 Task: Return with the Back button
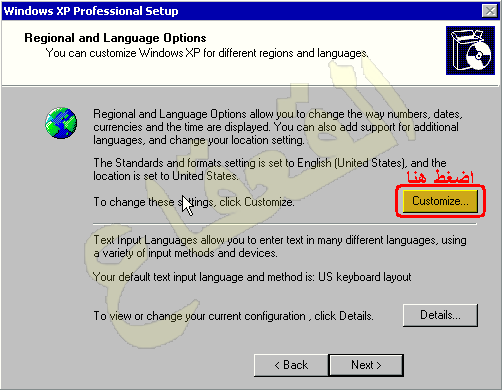[x=291, y=365]
